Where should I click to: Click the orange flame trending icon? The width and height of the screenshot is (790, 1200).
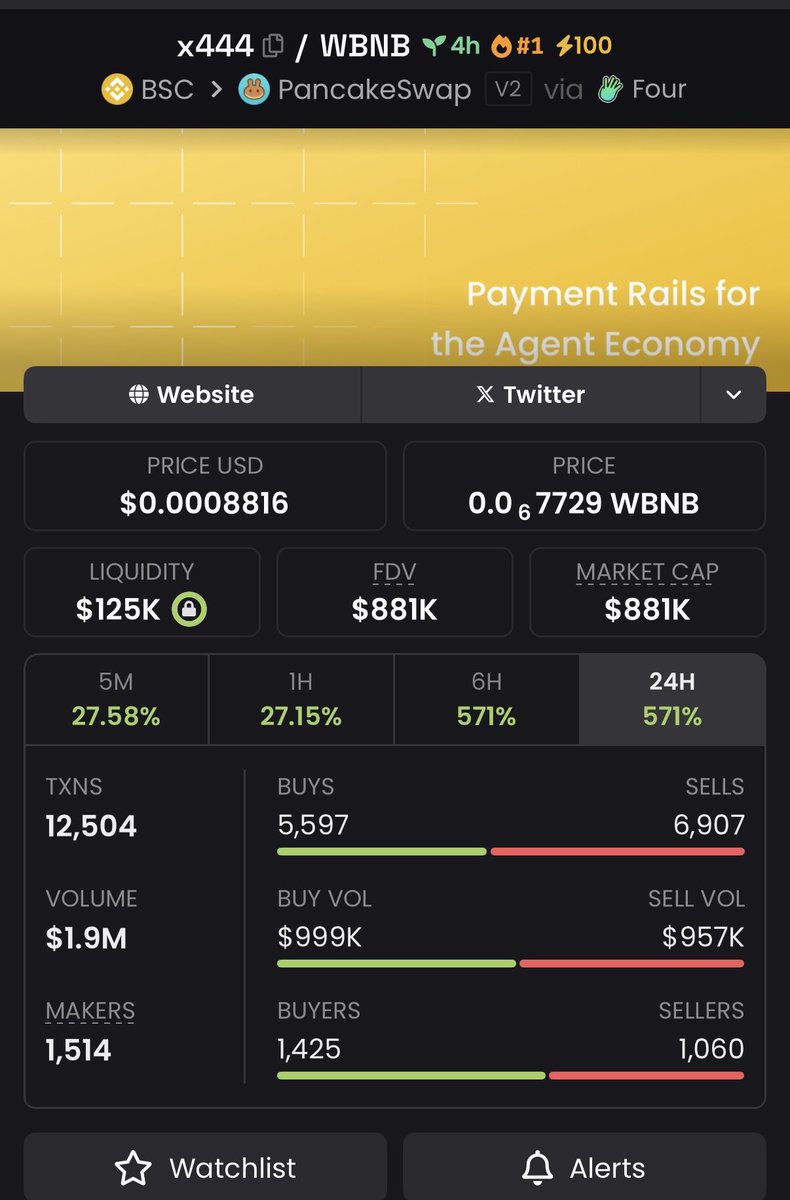click(501, 46)
